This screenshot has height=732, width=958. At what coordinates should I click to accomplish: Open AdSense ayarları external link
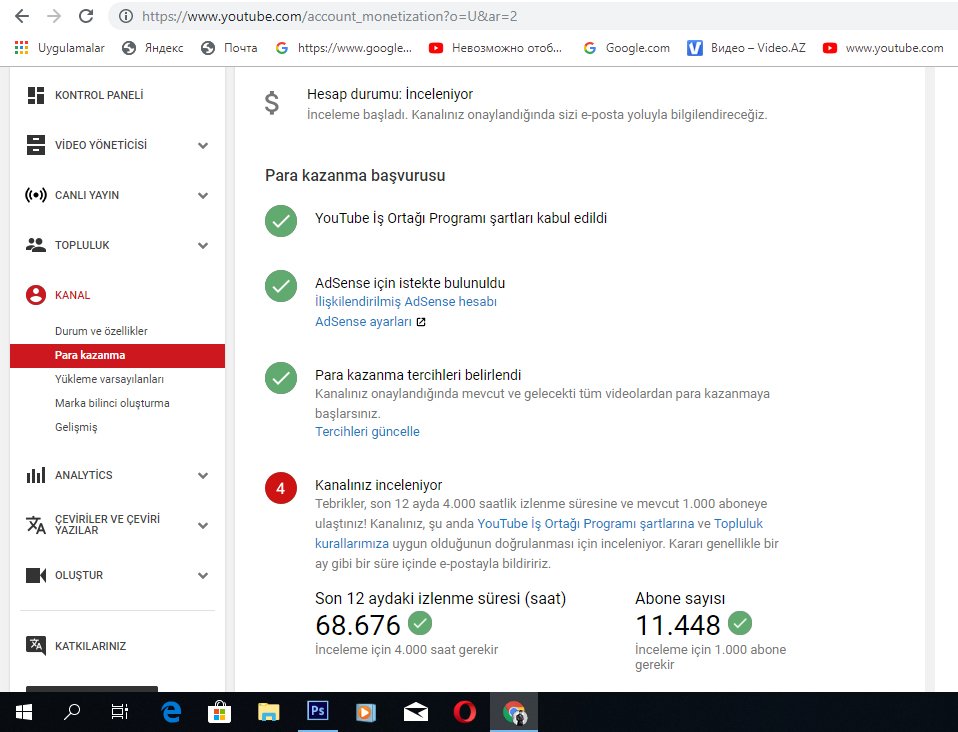[370, 322]
